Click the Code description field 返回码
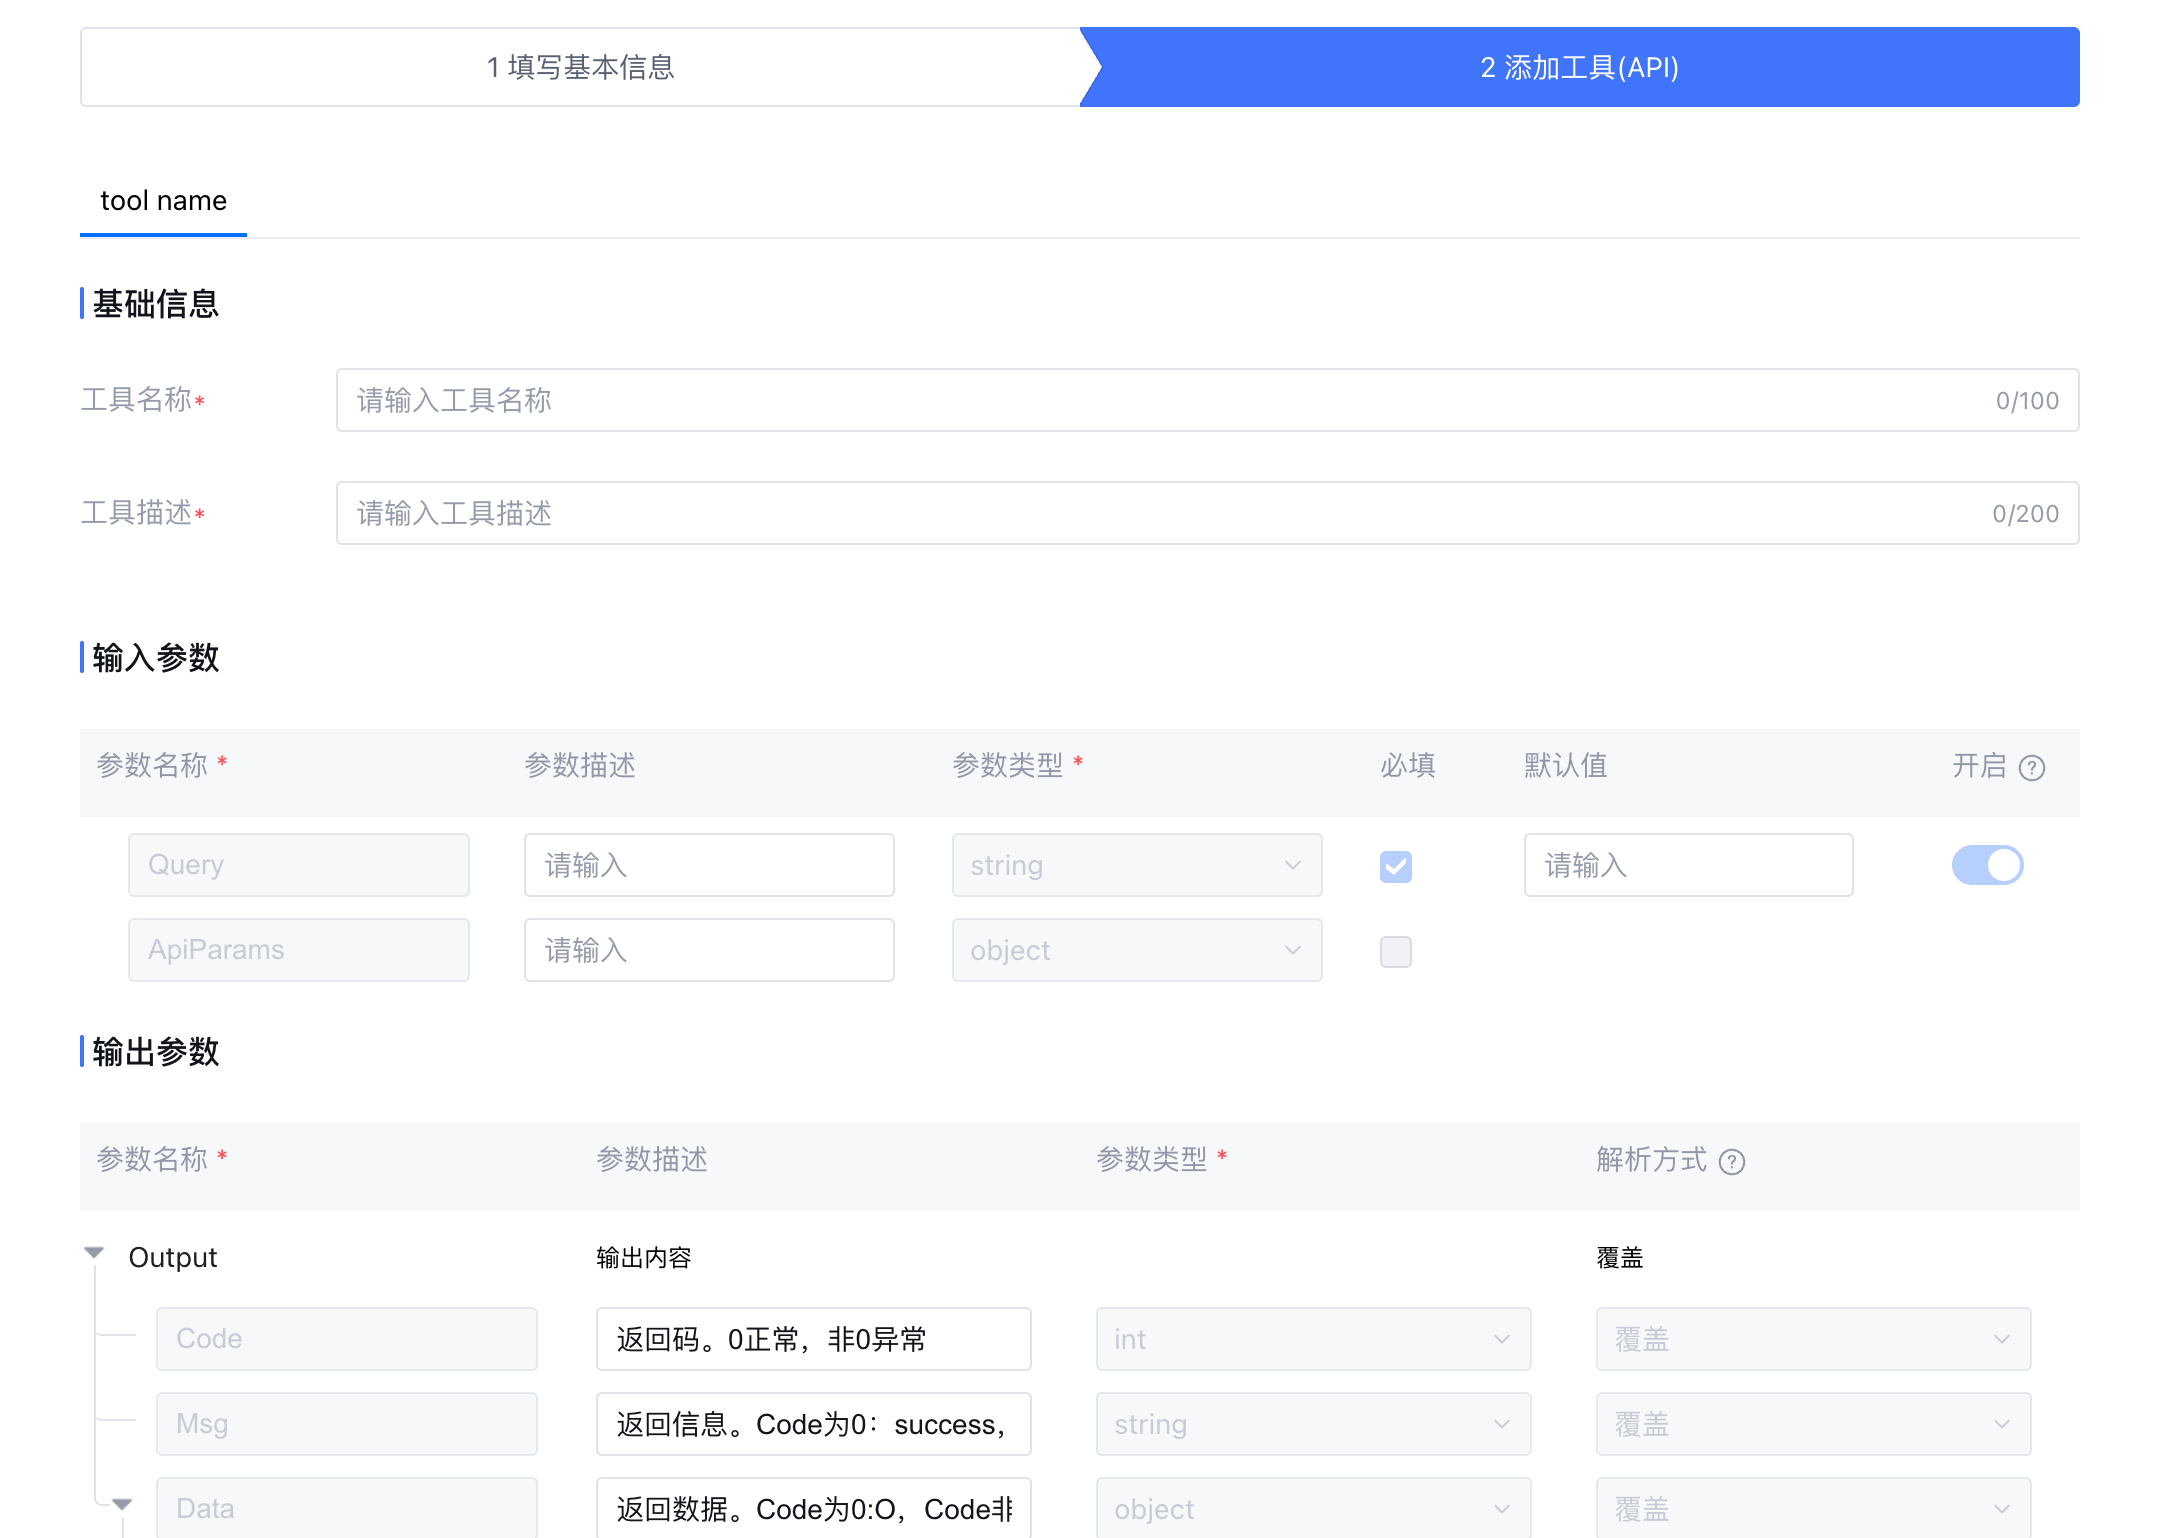 point(812,1339)
